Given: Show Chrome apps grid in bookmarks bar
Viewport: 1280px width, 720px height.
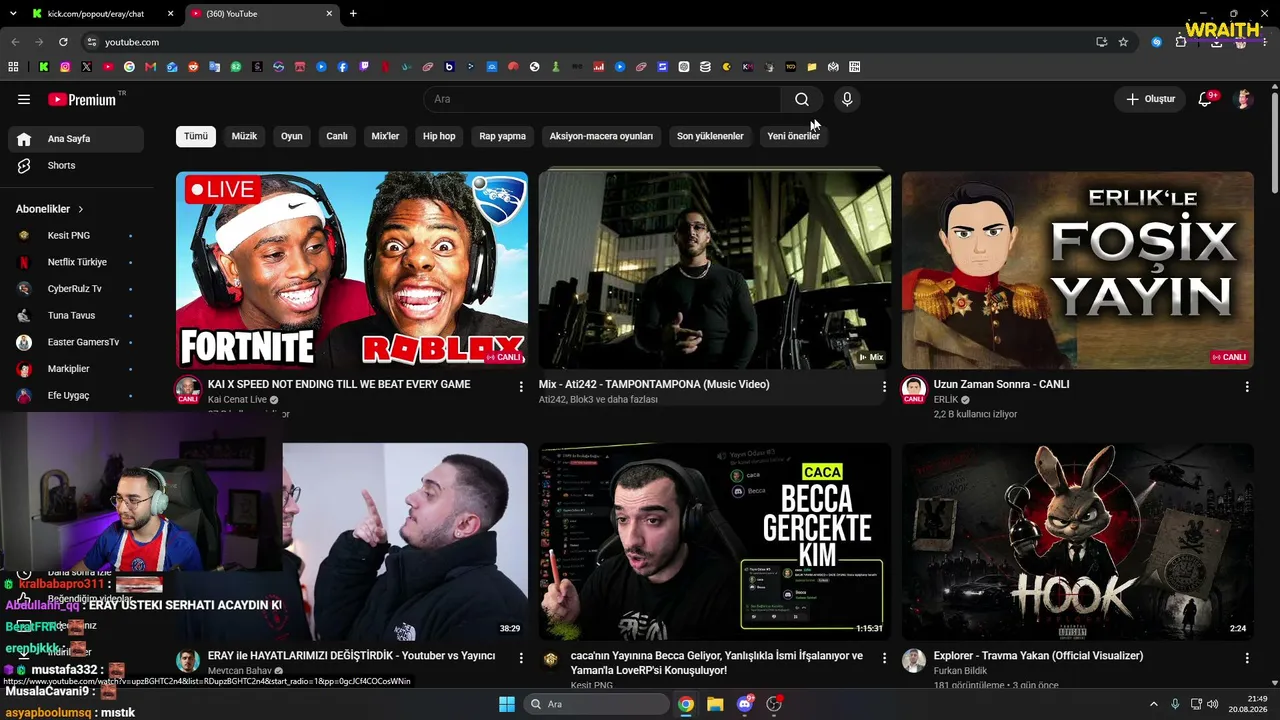Looking at the screenshot, I should (13, 67).
